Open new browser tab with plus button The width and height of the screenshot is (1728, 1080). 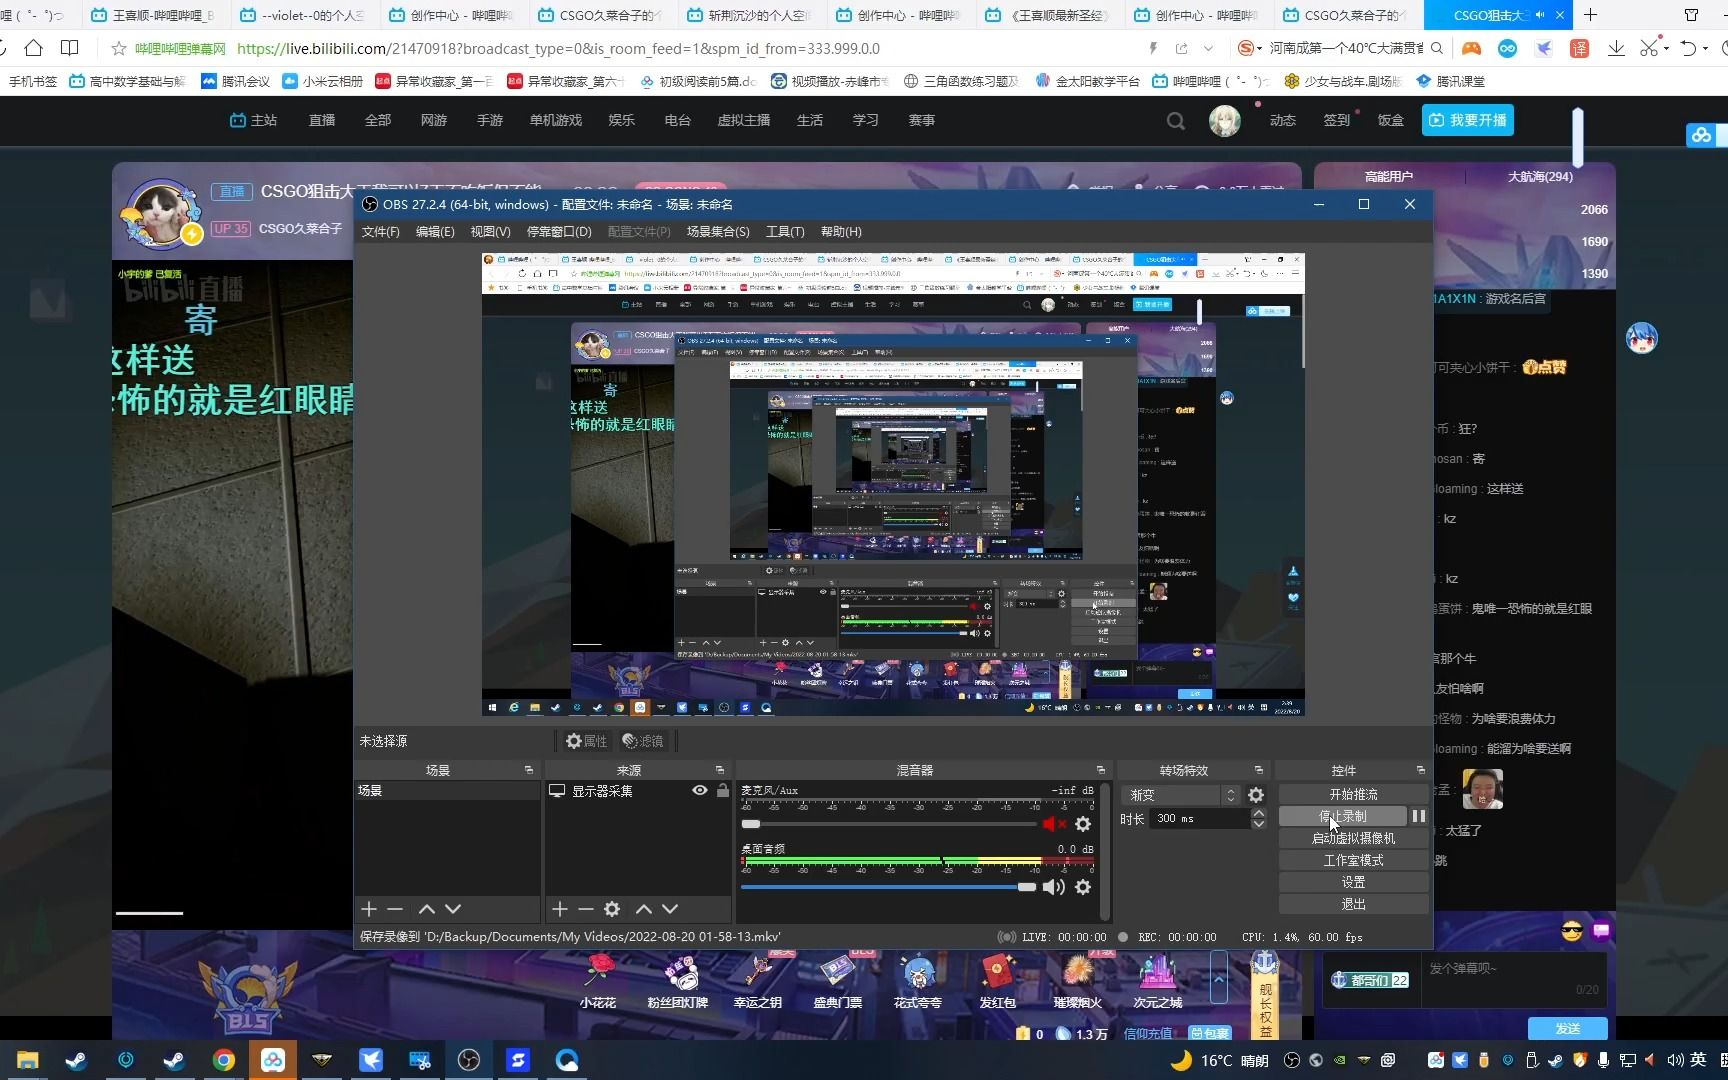click(x=1591, y=15)
